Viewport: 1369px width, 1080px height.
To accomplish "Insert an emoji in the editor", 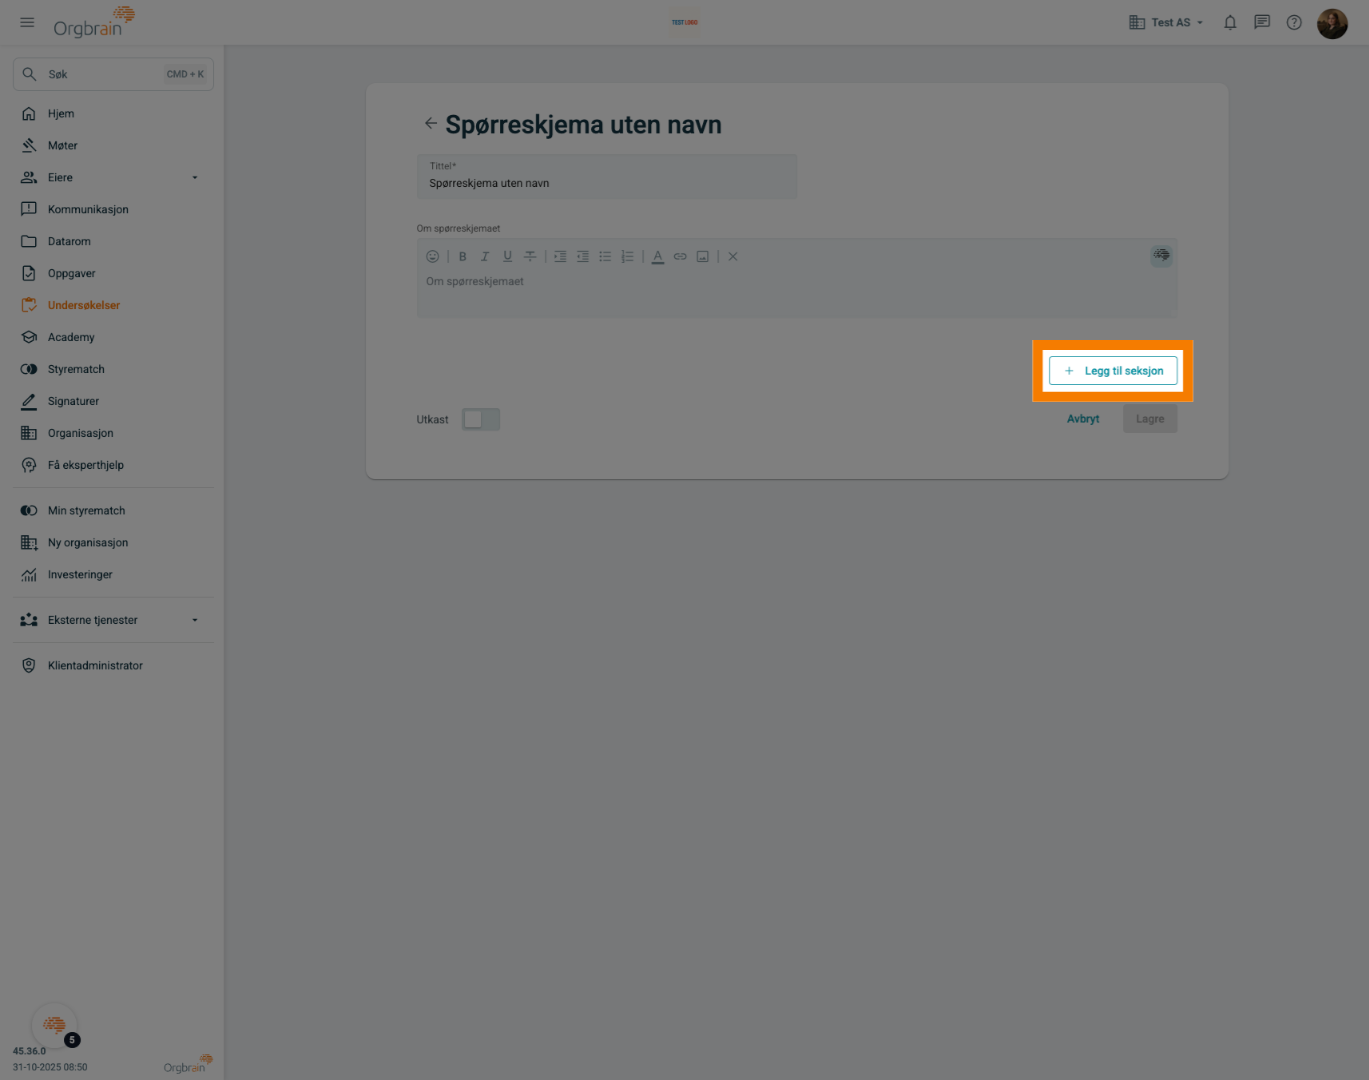I will tap(433, 257).
